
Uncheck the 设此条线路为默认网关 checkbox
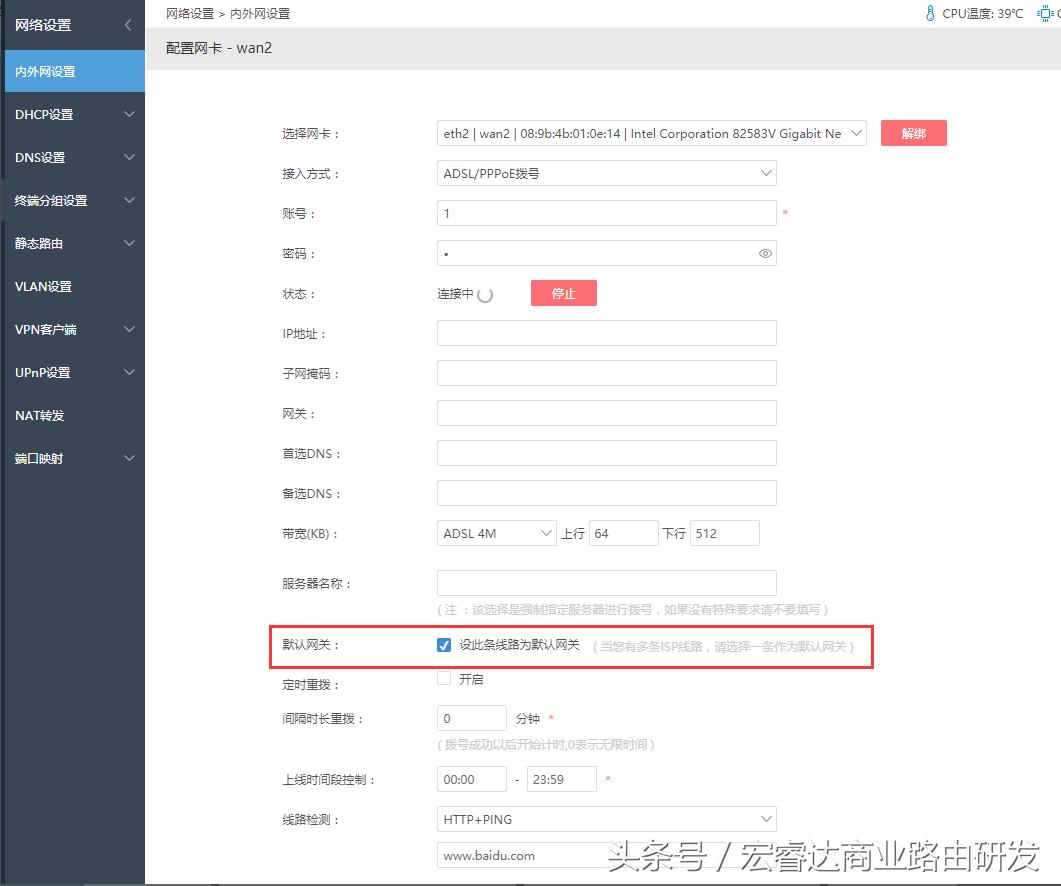click(x=443, y=645)
